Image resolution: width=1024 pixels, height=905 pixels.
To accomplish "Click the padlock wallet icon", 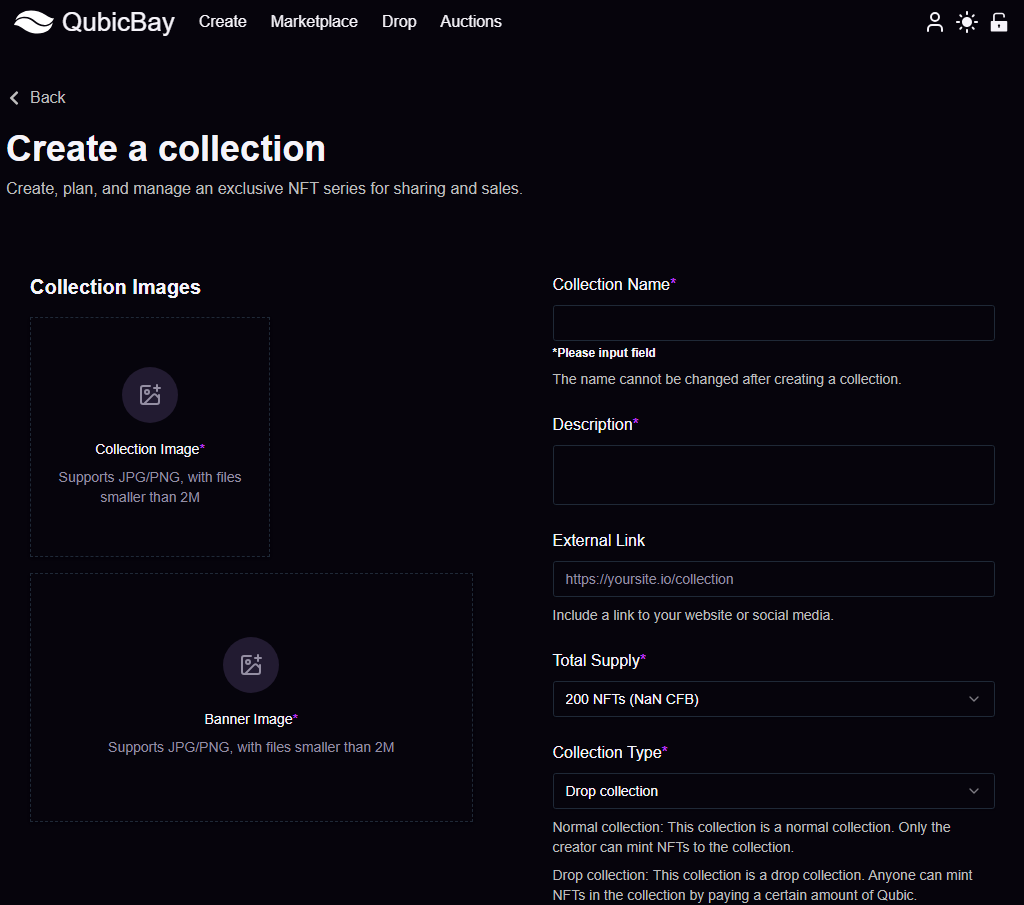I will 998,21.
